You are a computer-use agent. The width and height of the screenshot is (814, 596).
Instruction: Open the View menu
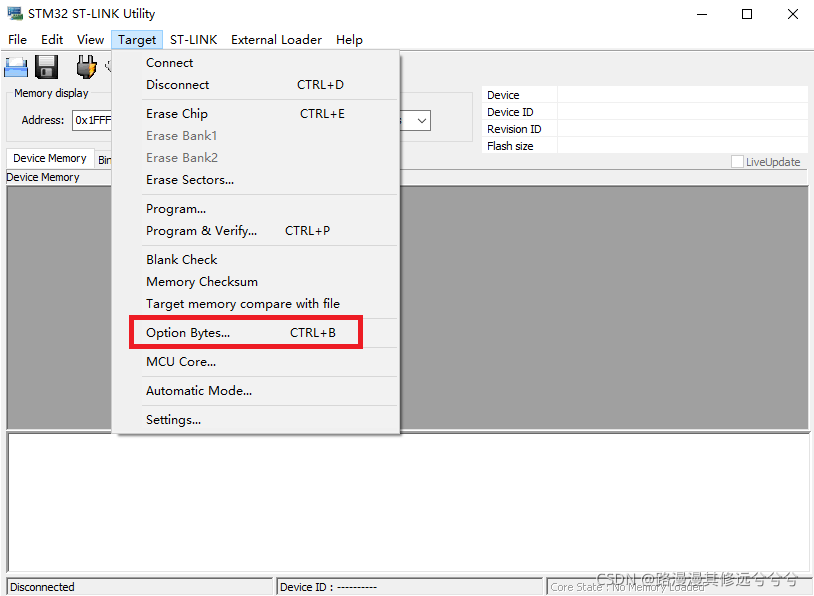point(90,40)
